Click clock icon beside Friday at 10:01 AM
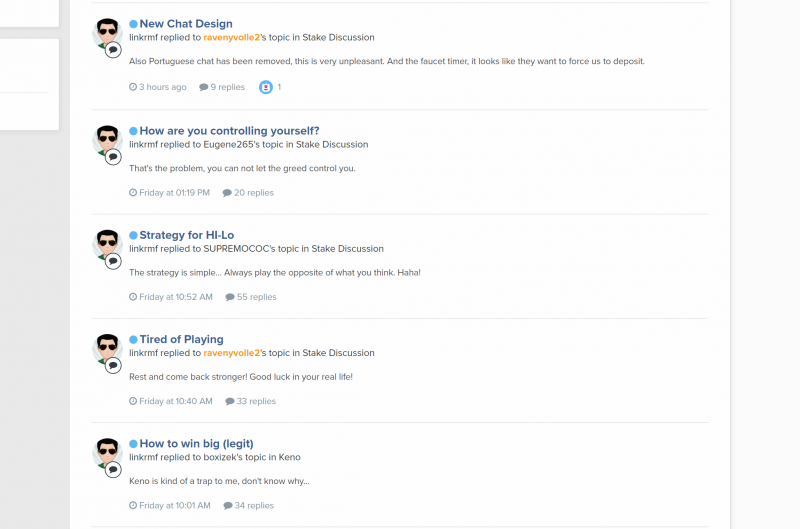800x529 pixels. coord(133,506)
